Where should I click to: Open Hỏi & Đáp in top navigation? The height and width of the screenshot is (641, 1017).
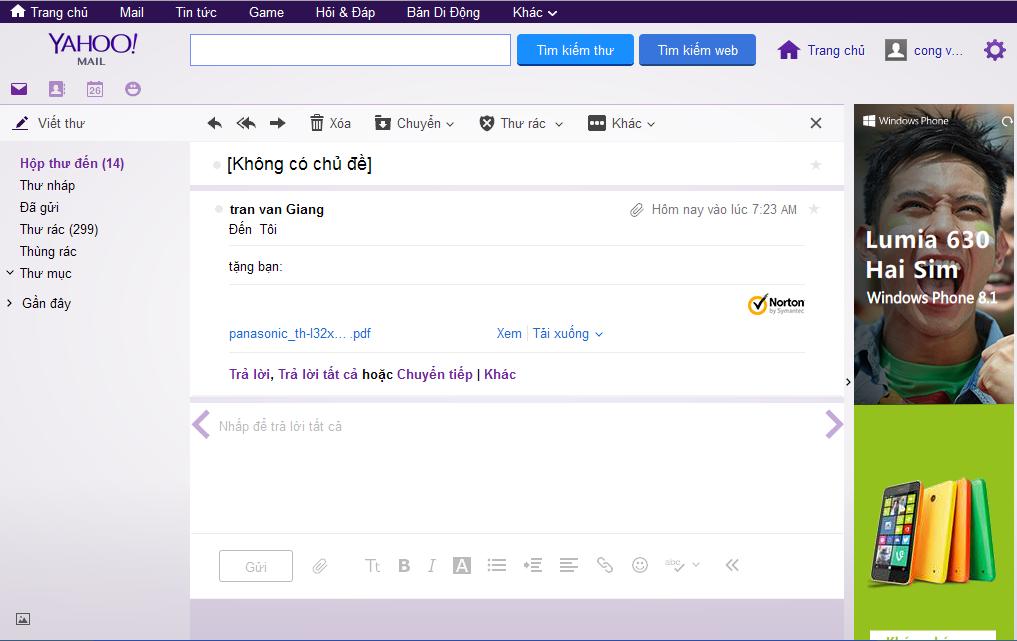coord(345,12)
